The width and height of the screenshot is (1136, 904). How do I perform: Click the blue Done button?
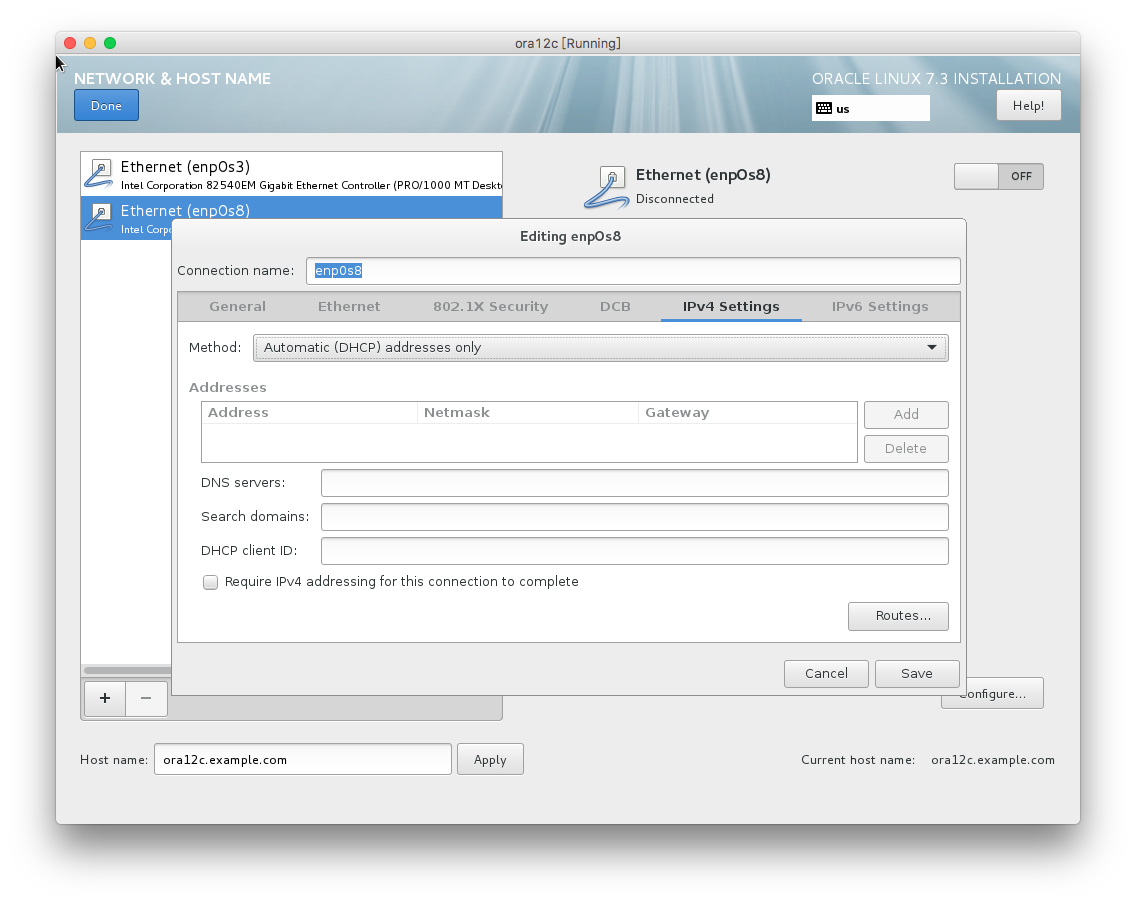pos(106,106)
